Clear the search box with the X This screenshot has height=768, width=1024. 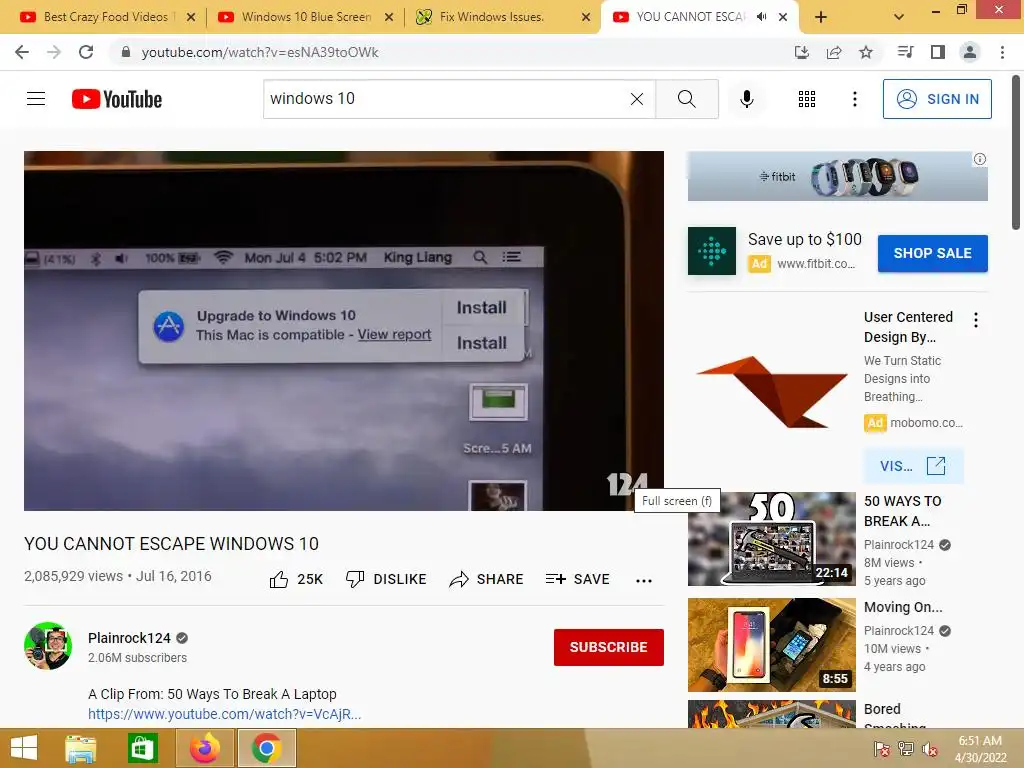click(637, 99)
